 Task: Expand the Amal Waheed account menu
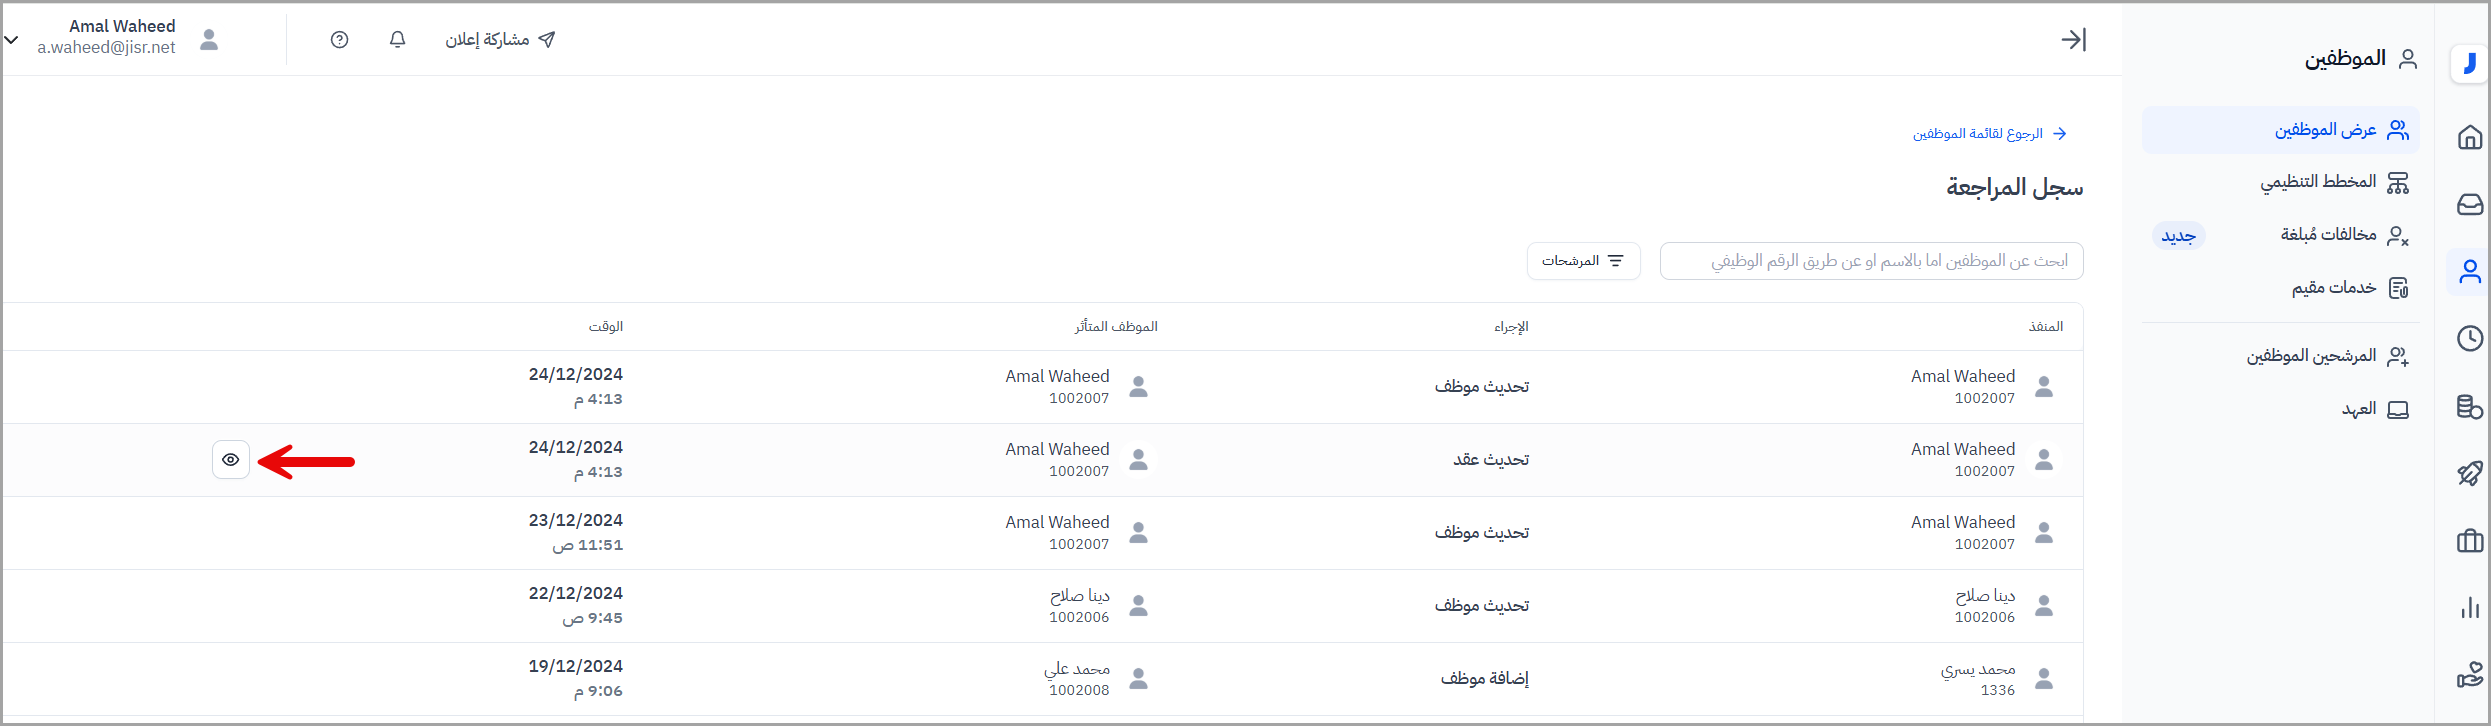click(x=12, y=40)
